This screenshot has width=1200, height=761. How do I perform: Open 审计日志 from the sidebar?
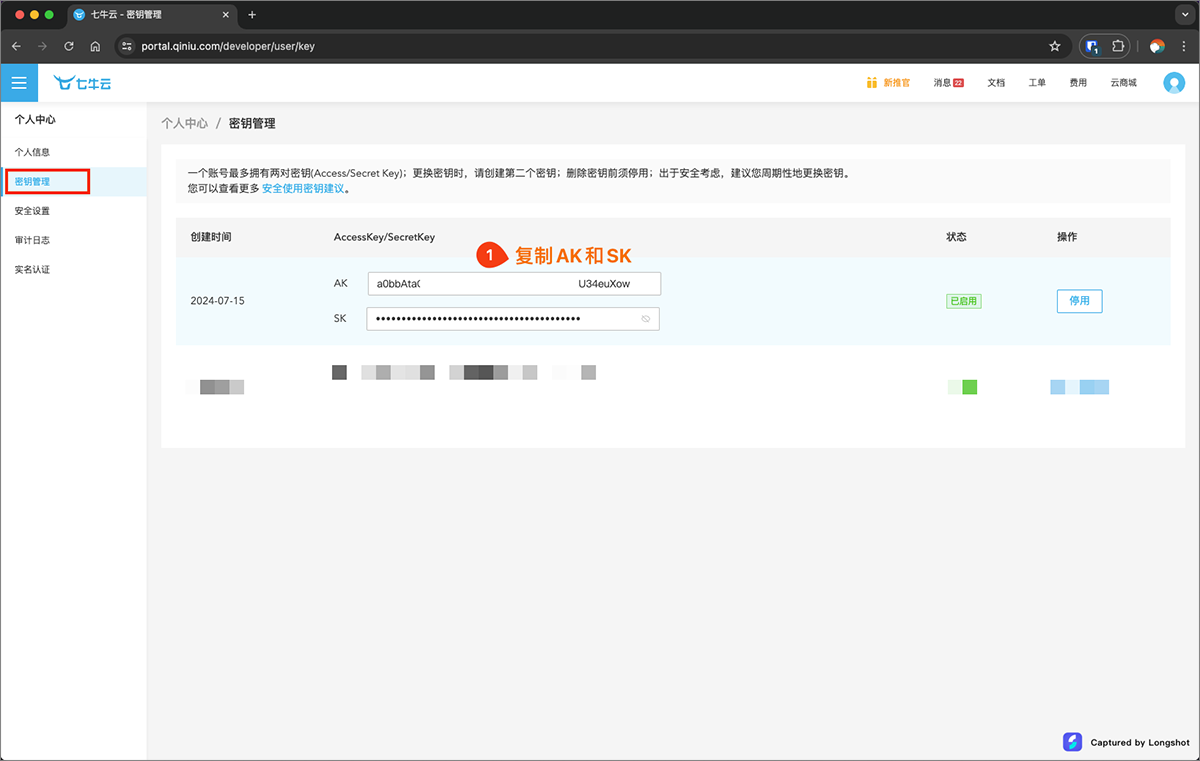pyautogui.click(x=33, y=240)
